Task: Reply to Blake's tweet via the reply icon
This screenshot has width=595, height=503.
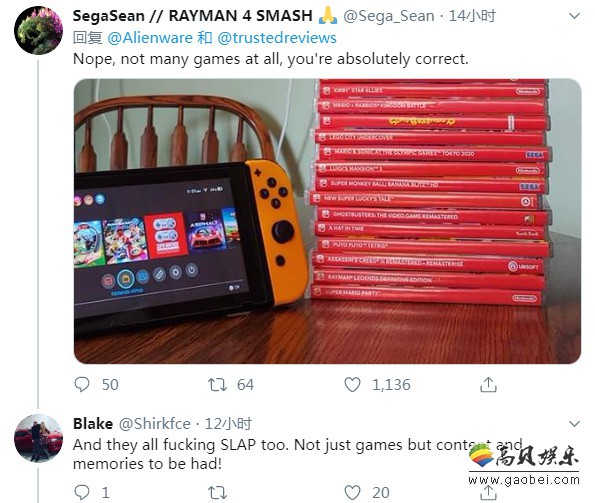Action: (x=82, y=492)
